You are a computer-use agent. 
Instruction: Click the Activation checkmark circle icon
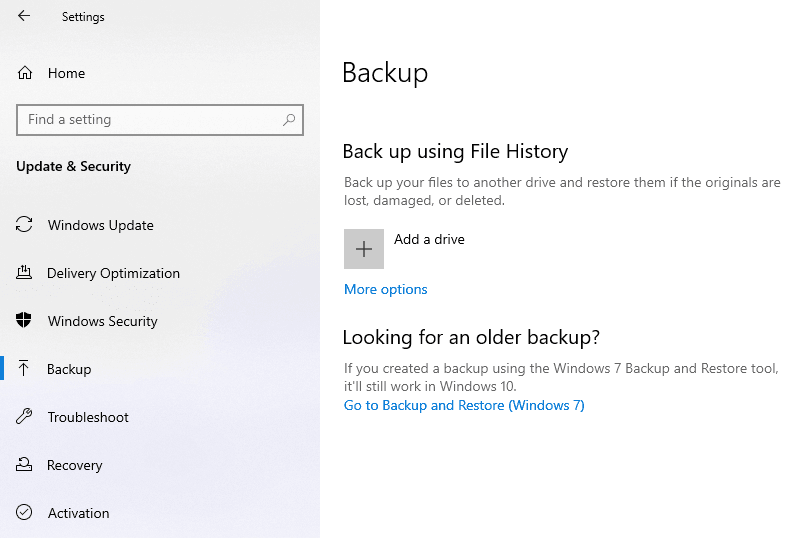[25, 513]
